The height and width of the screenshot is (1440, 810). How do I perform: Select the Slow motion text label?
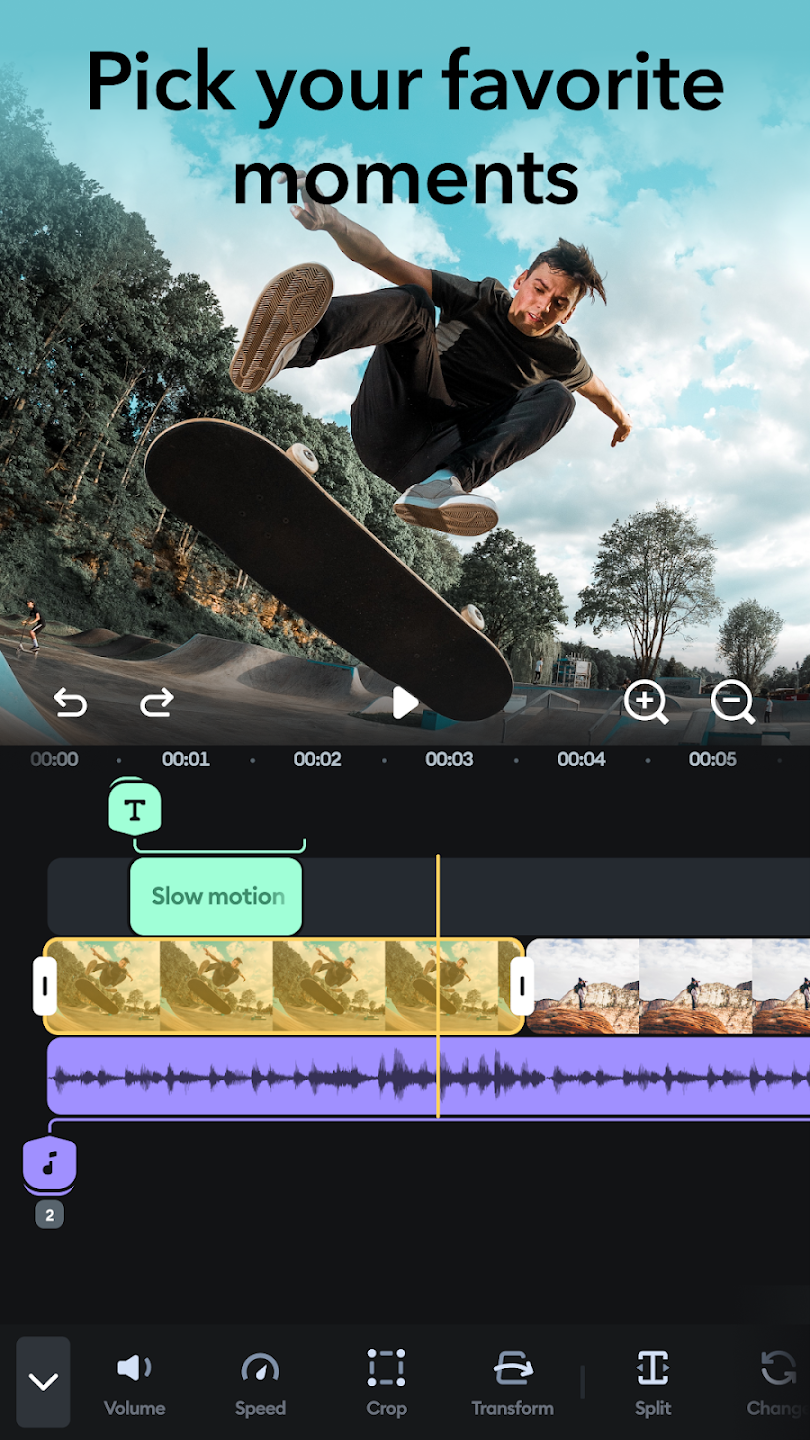click(215, 896)
